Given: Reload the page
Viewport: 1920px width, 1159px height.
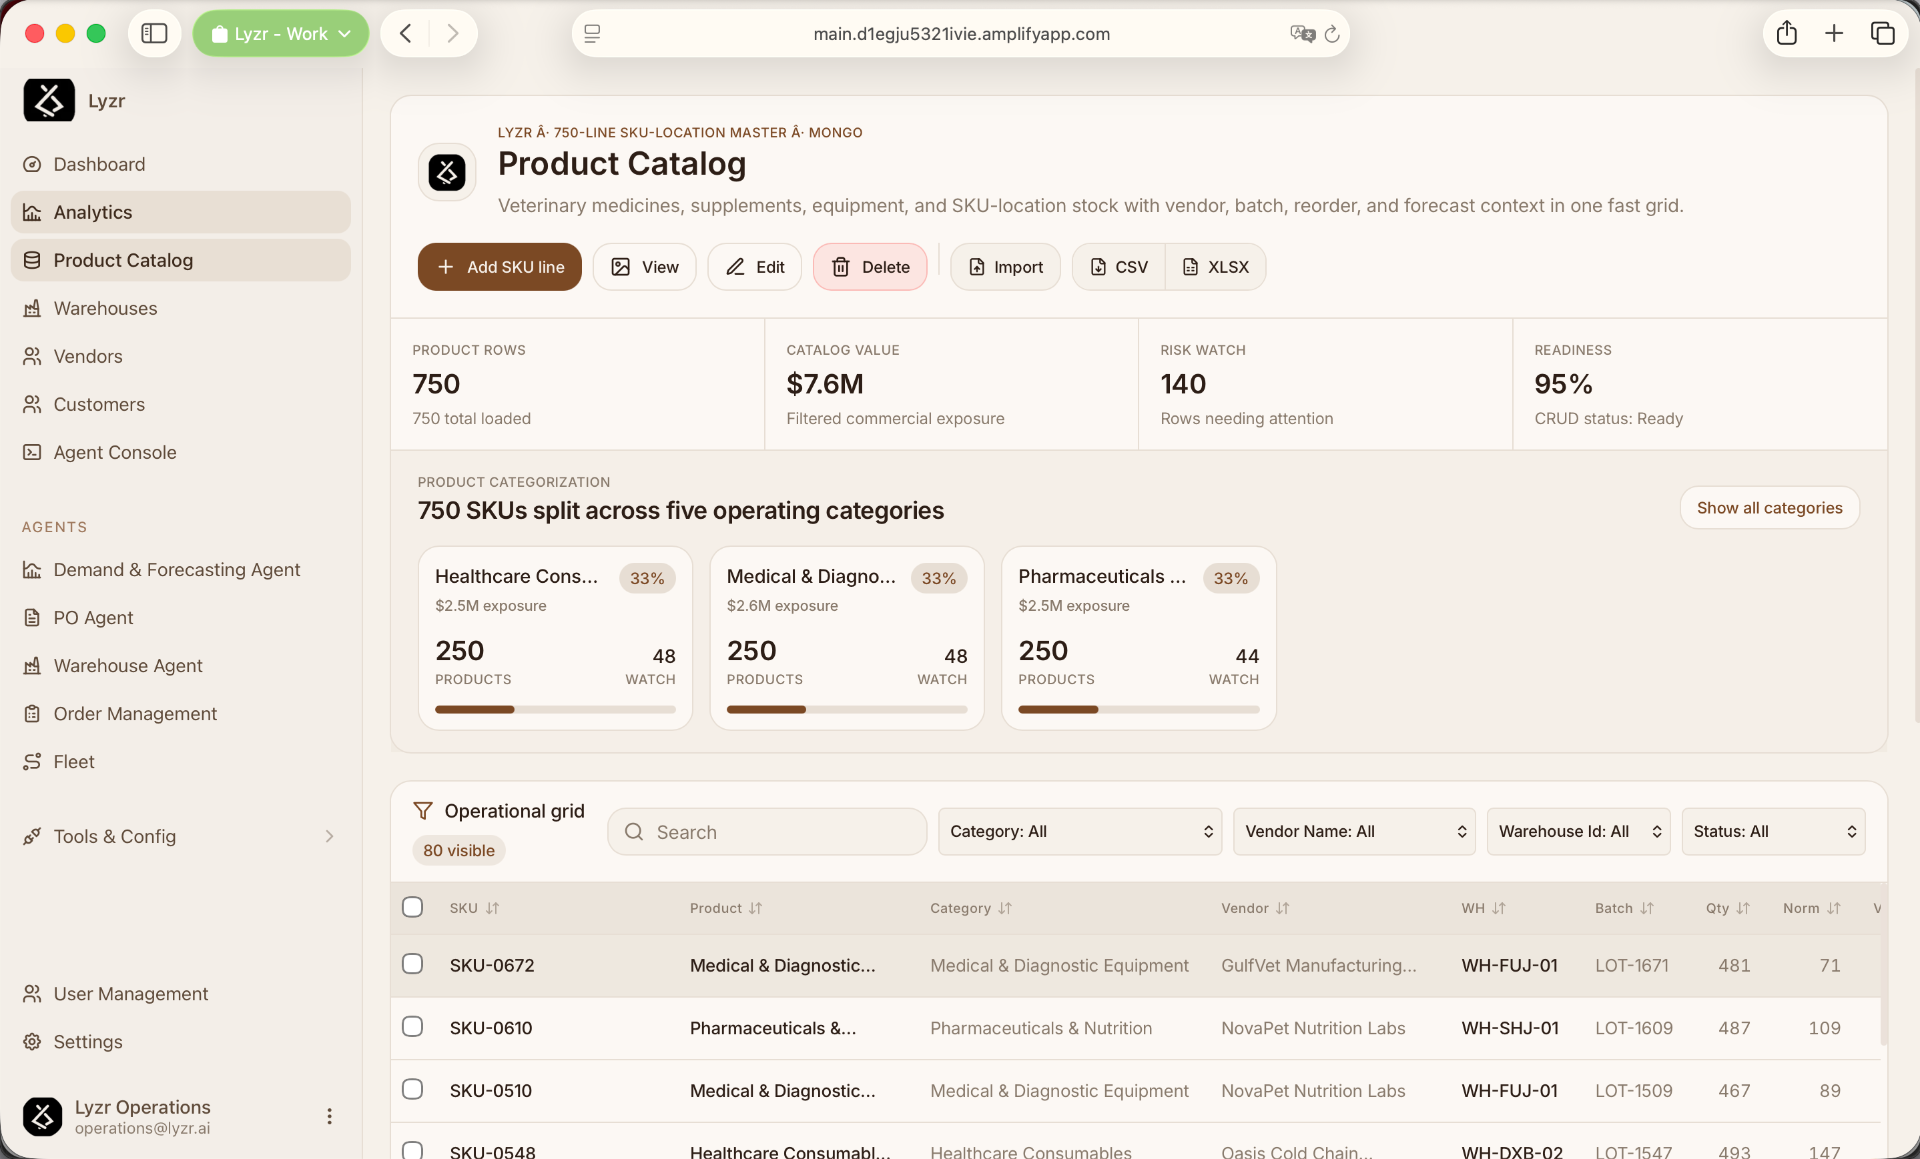Looking at the screenshot, I should [x=1332, y=34].
